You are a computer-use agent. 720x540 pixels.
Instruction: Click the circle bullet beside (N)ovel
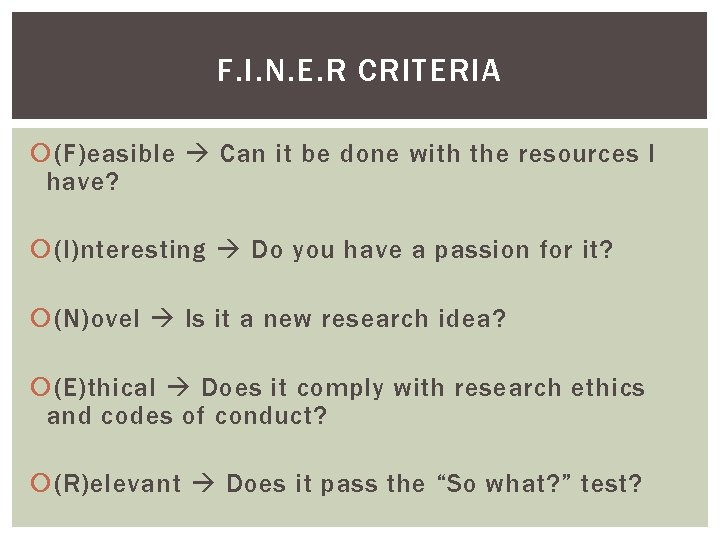(x=40, y=318)
